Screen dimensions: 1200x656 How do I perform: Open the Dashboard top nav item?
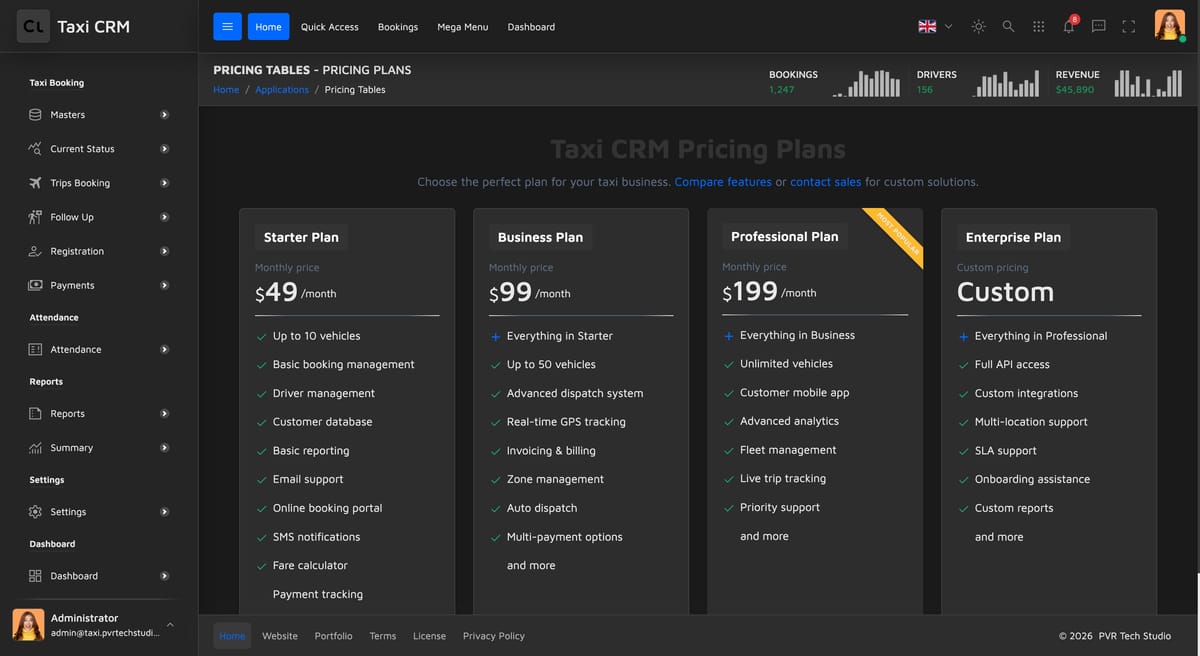(x=531, y=27)
